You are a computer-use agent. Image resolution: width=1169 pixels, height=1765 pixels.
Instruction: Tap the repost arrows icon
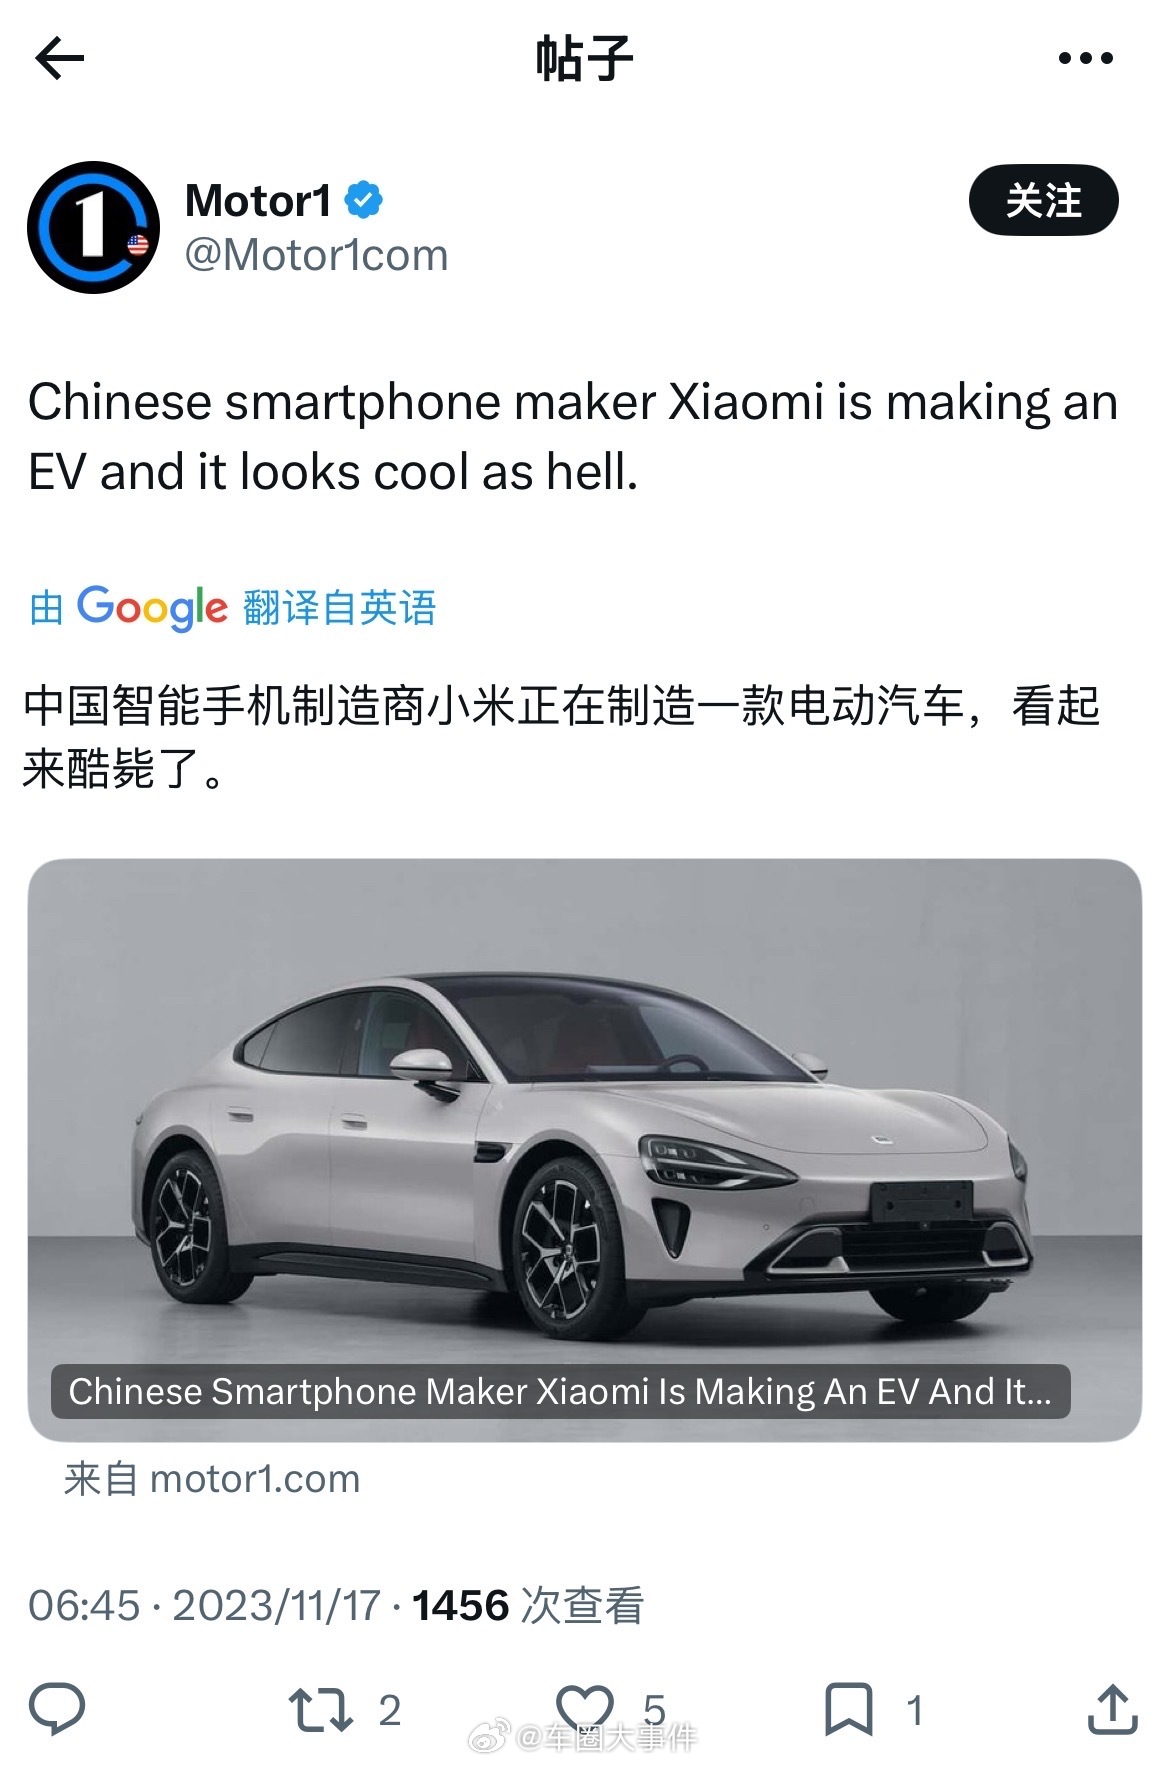coord(320,1709)
